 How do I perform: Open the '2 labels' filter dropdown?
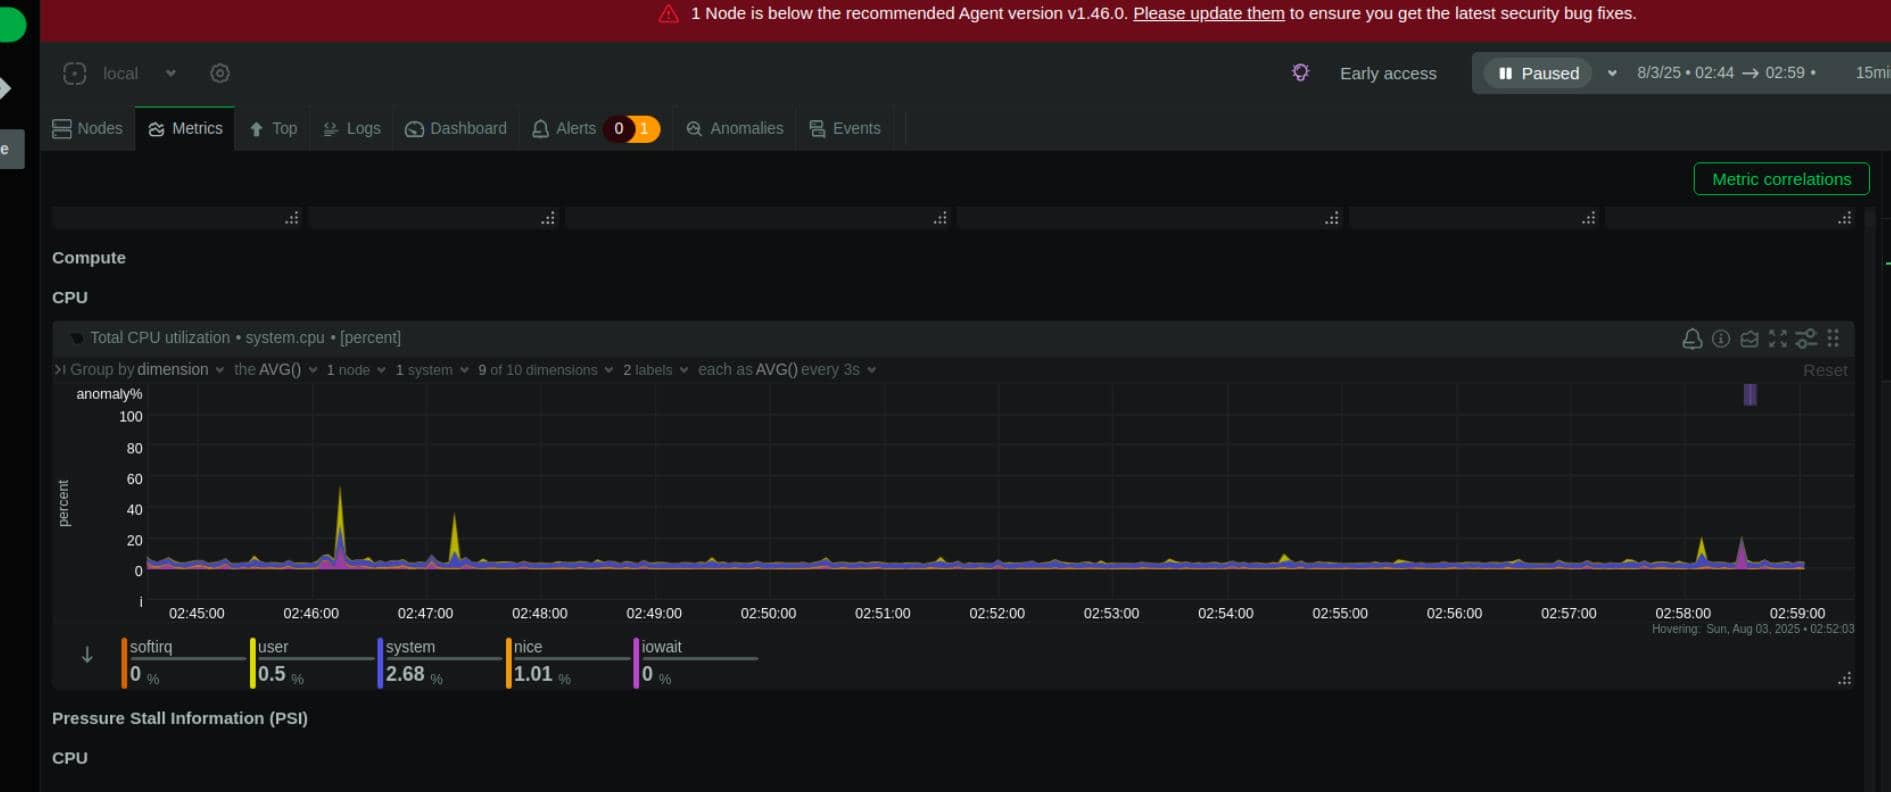tap(656, 370)
